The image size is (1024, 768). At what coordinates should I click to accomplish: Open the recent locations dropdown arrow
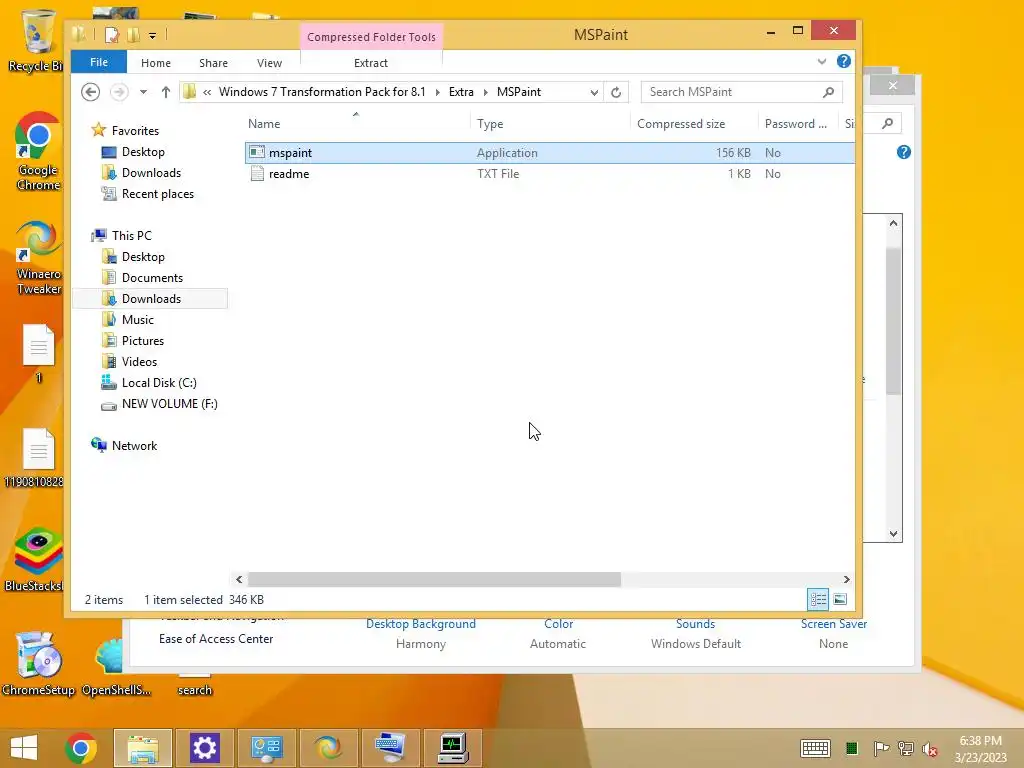click(143, 92)
